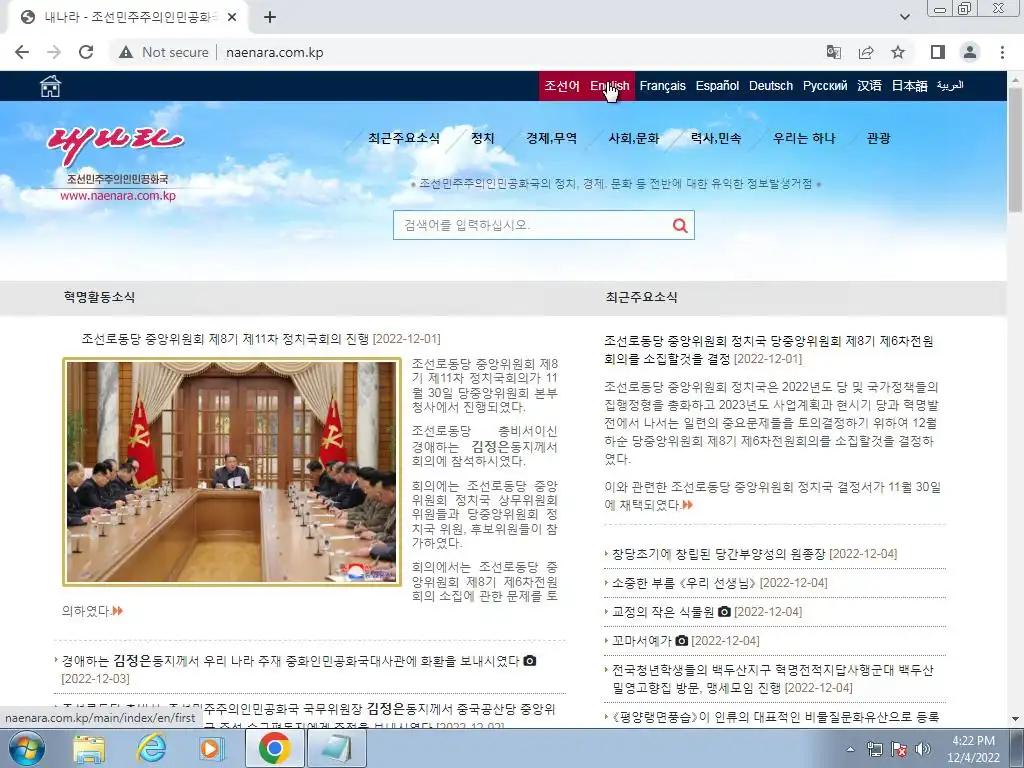Click the share page icon
Screen dimensions: 1024x768
[x=866, y=52]
